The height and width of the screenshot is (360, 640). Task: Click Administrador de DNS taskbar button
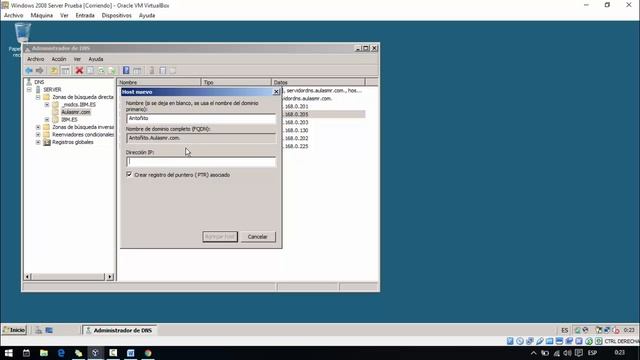pos(119,330)
